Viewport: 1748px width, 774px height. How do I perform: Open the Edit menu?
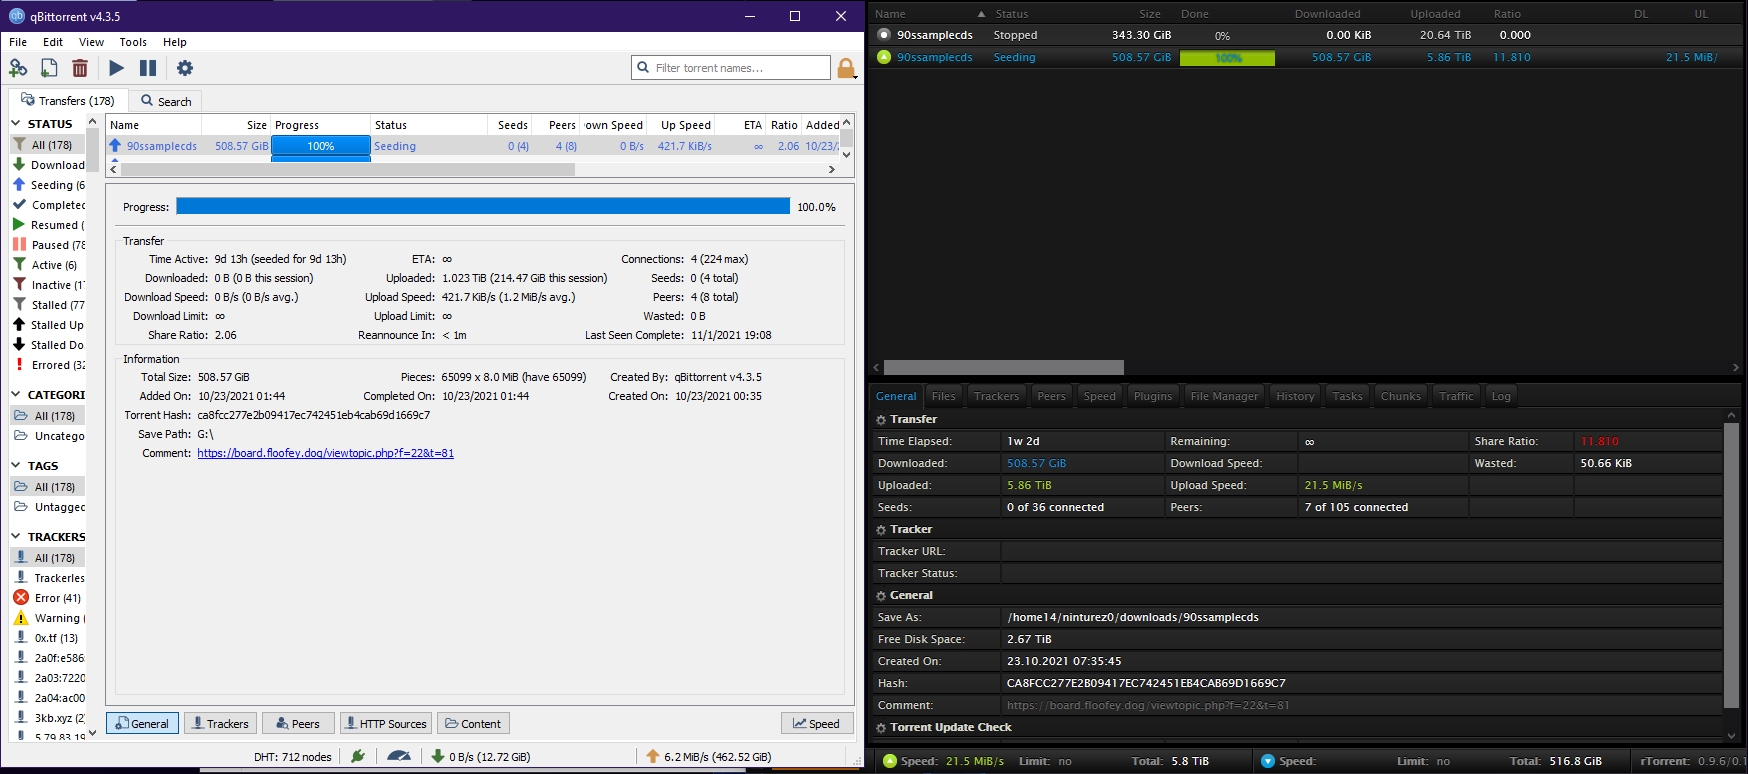coord(53,42)
